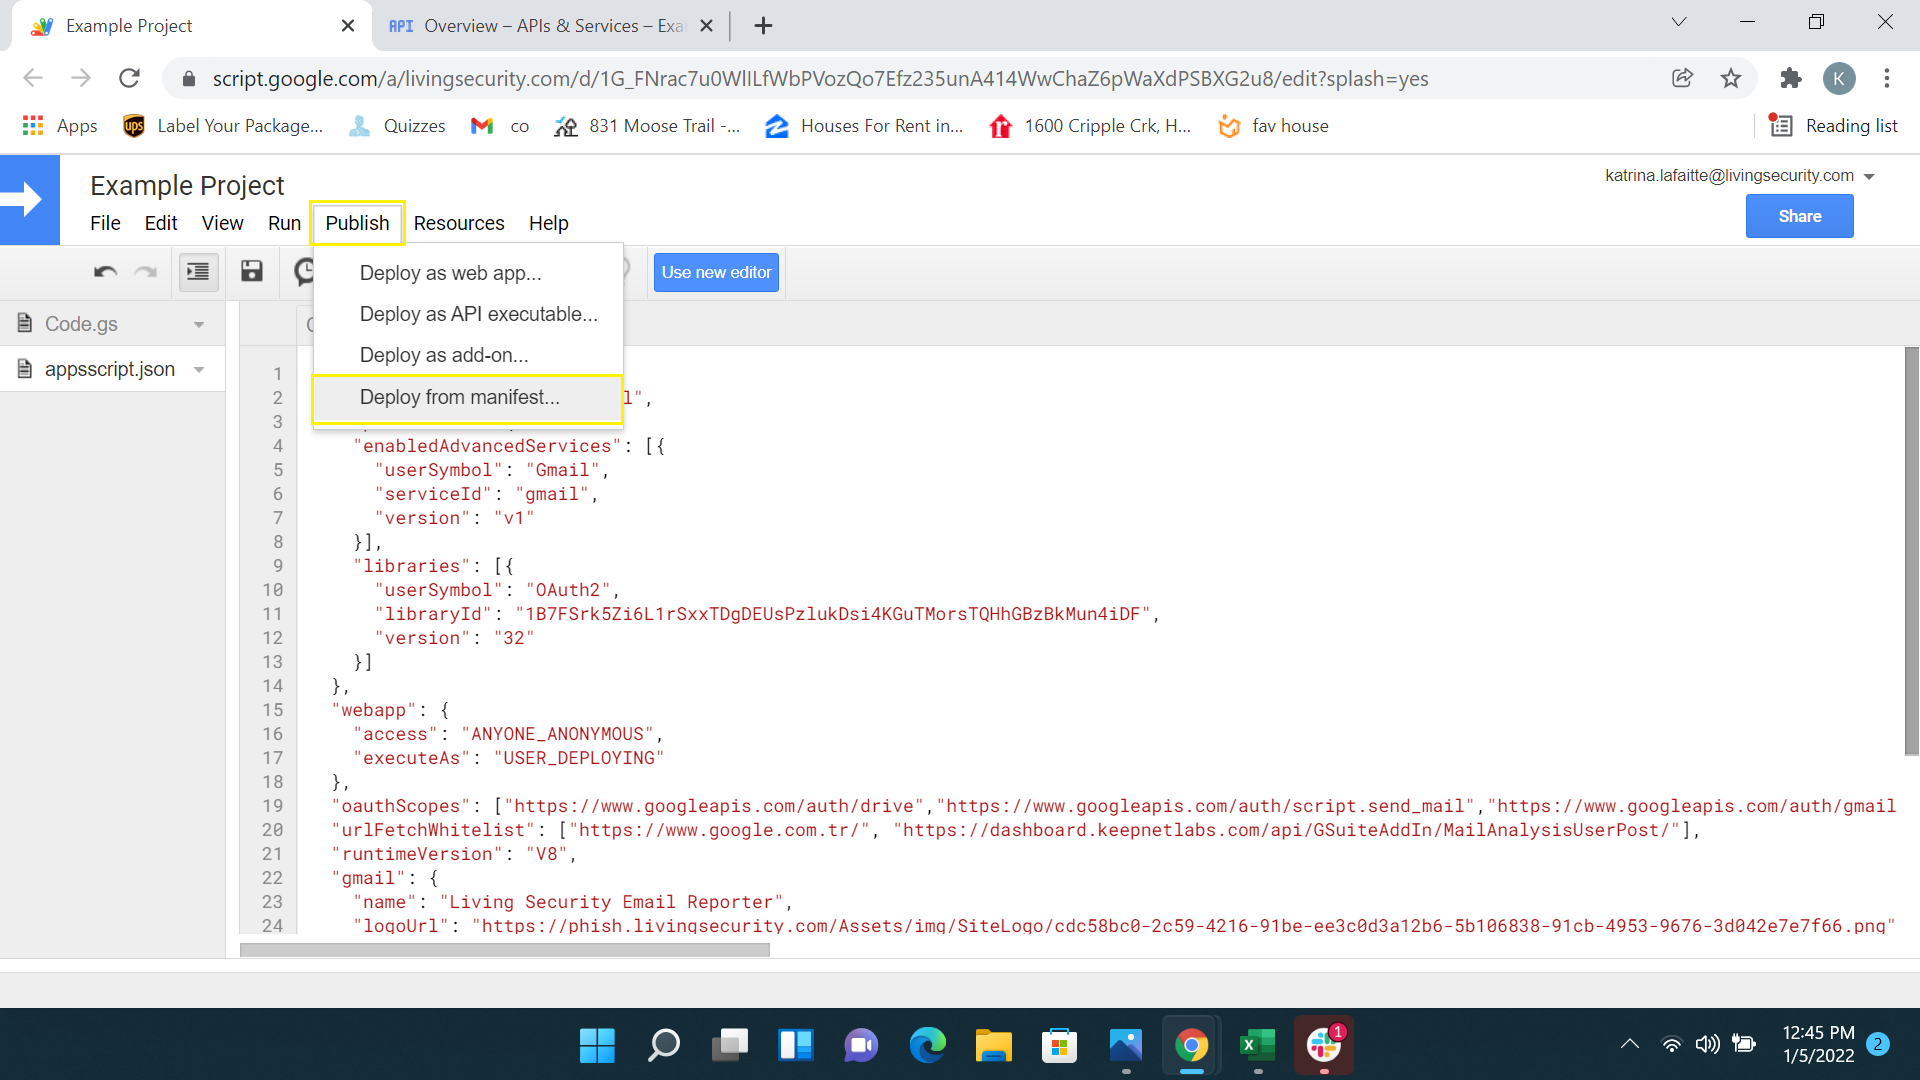Image resolution: width=1920 pixels, height=1080 pixels.
Task: Open a new tab with plus icon
Action: [763, 26]
